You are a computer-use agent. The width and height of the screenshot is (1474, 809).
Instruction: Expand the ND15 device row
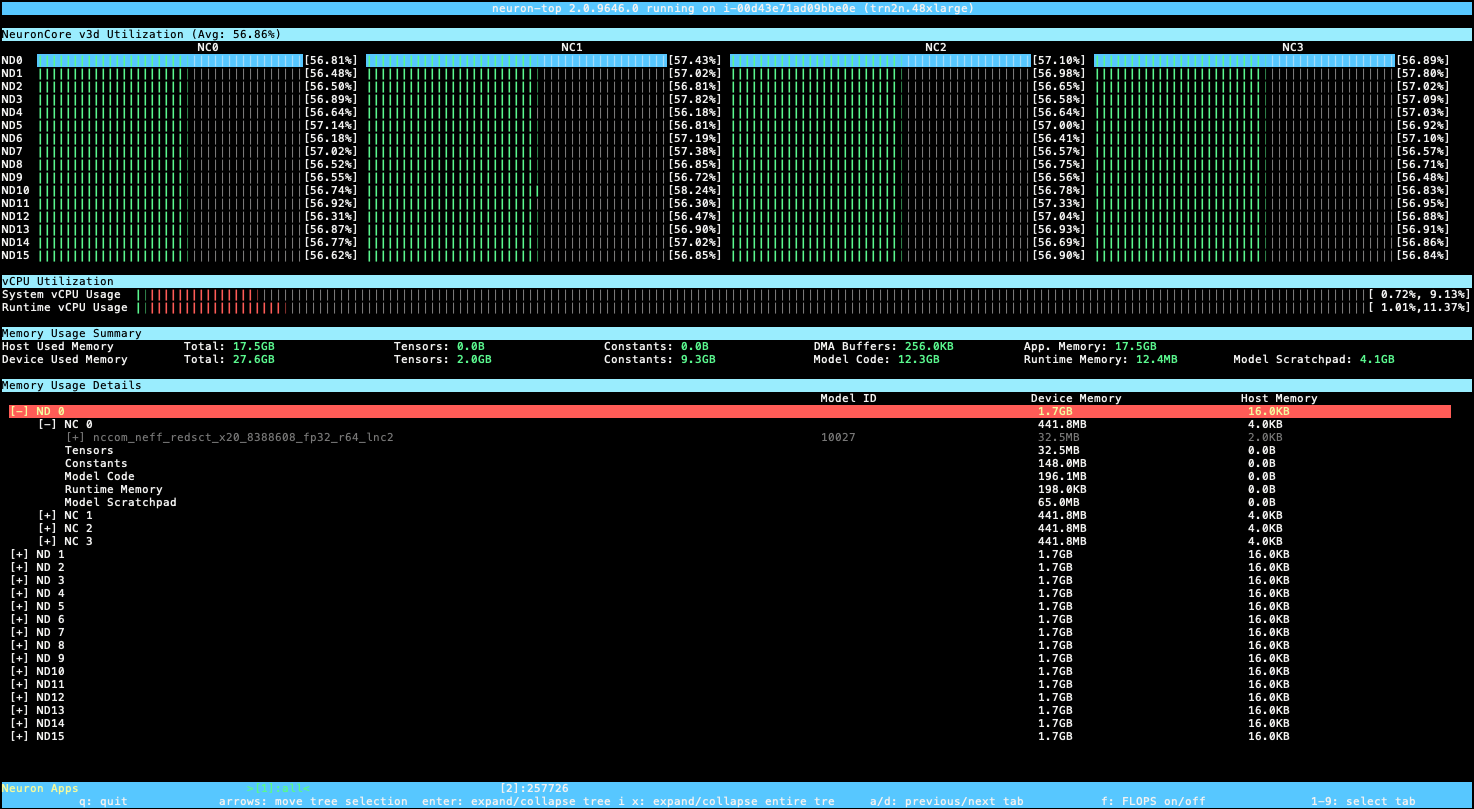pos(20,737)
